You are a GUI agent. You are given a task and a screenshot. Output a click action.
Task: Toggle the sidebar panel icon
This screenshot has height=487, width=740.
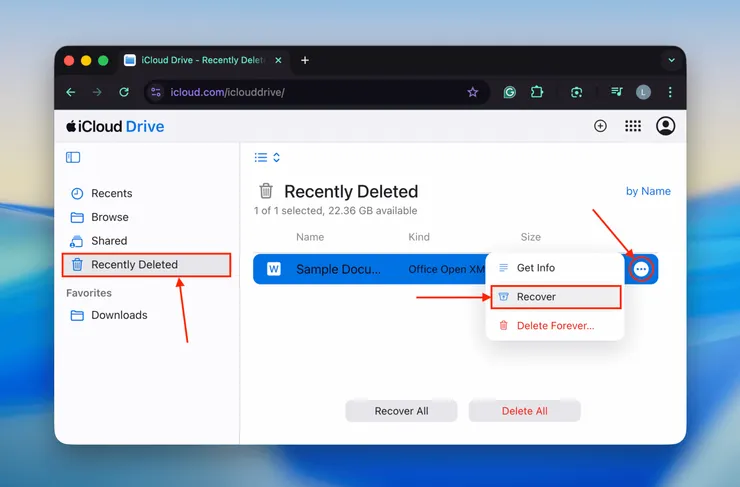tap(73, 157)
